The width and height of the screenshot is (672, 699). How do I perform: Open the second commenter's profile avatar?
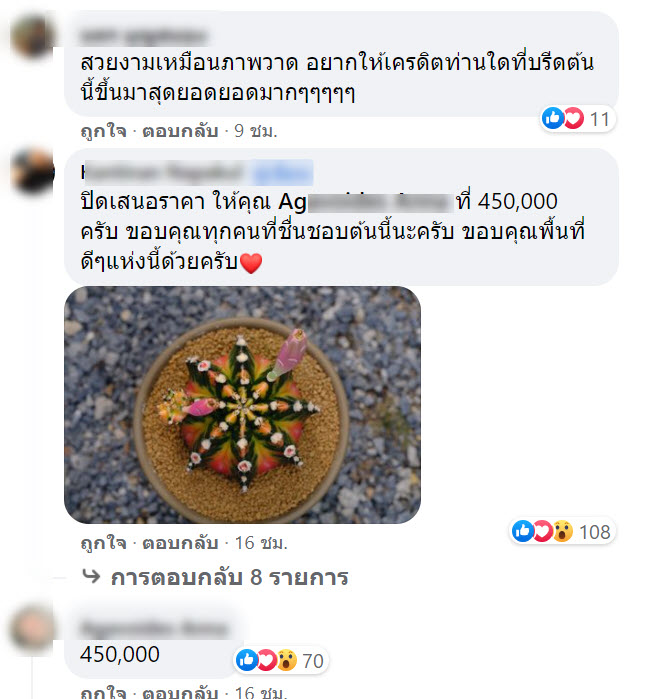click(33, 172)
